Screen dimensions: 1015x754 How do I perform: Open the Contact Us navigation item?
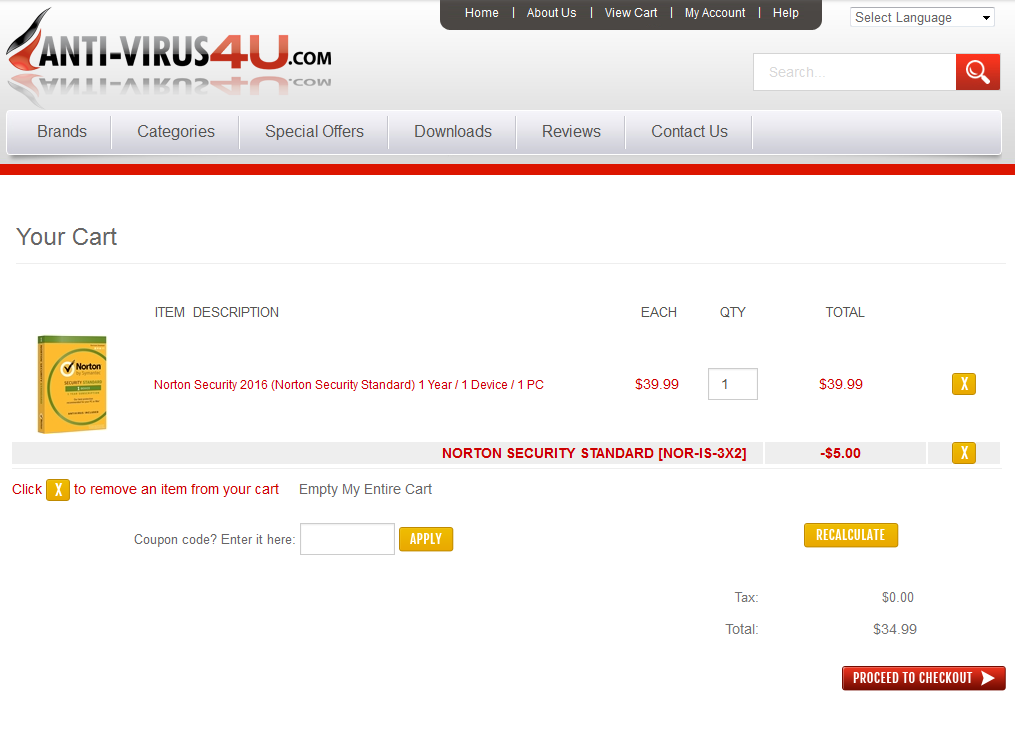tap(689, 131)
